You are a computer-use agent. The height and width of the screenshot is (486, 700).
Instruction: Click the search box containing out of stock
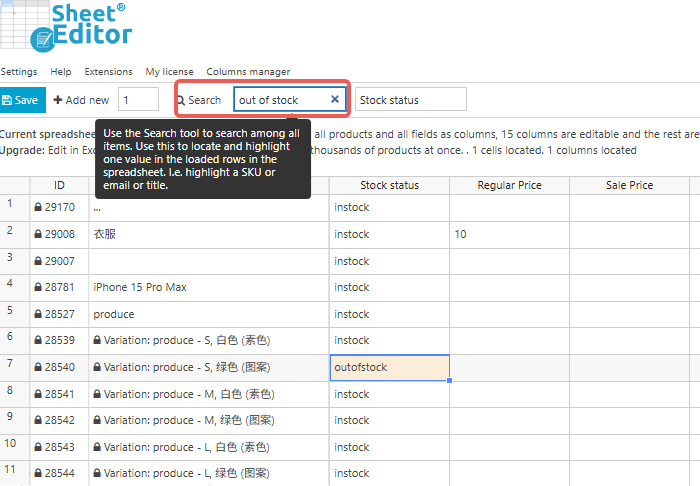[280, 100]
